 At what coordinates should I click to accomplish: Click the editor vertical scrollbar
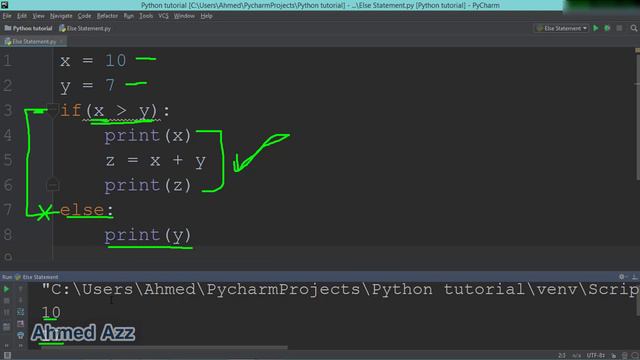tap(638, 118)
